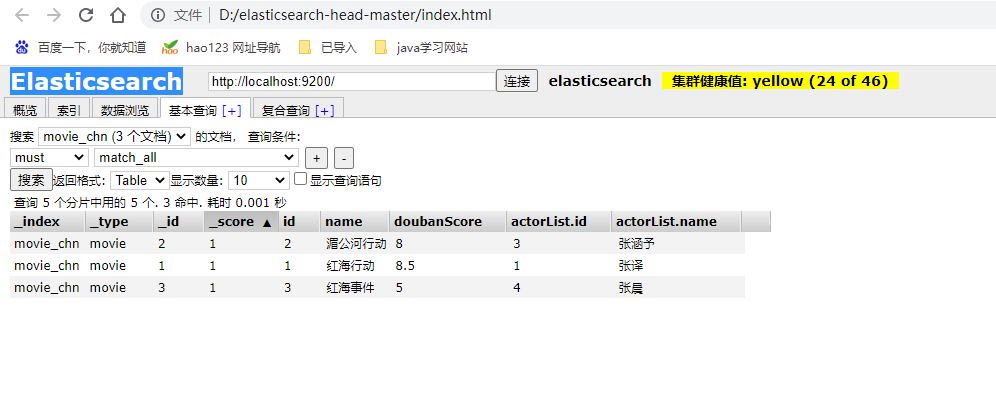Sort by the actorList.name column header

(676, 222)
